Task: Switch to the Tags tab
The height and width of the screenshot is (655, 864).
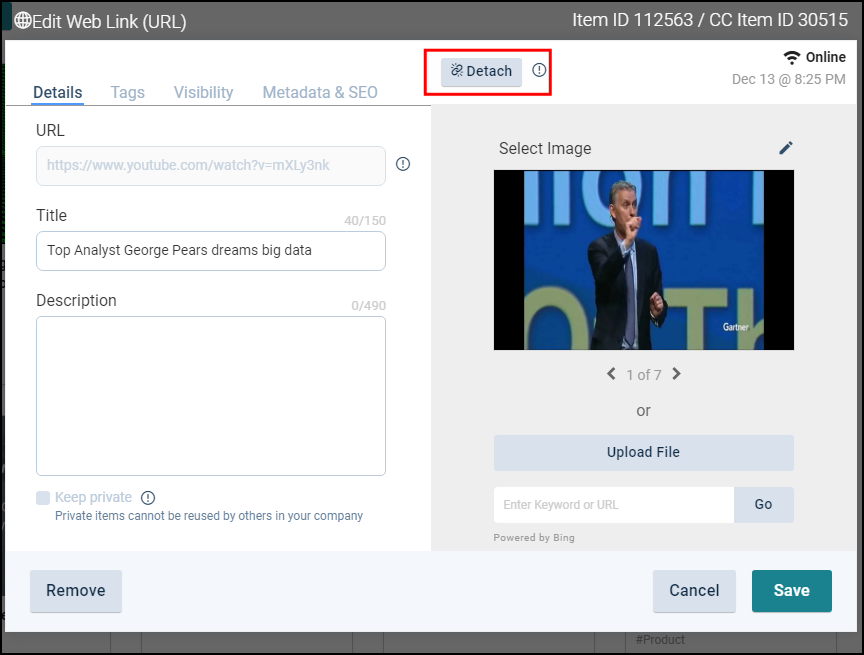Action: pos(127,92)
